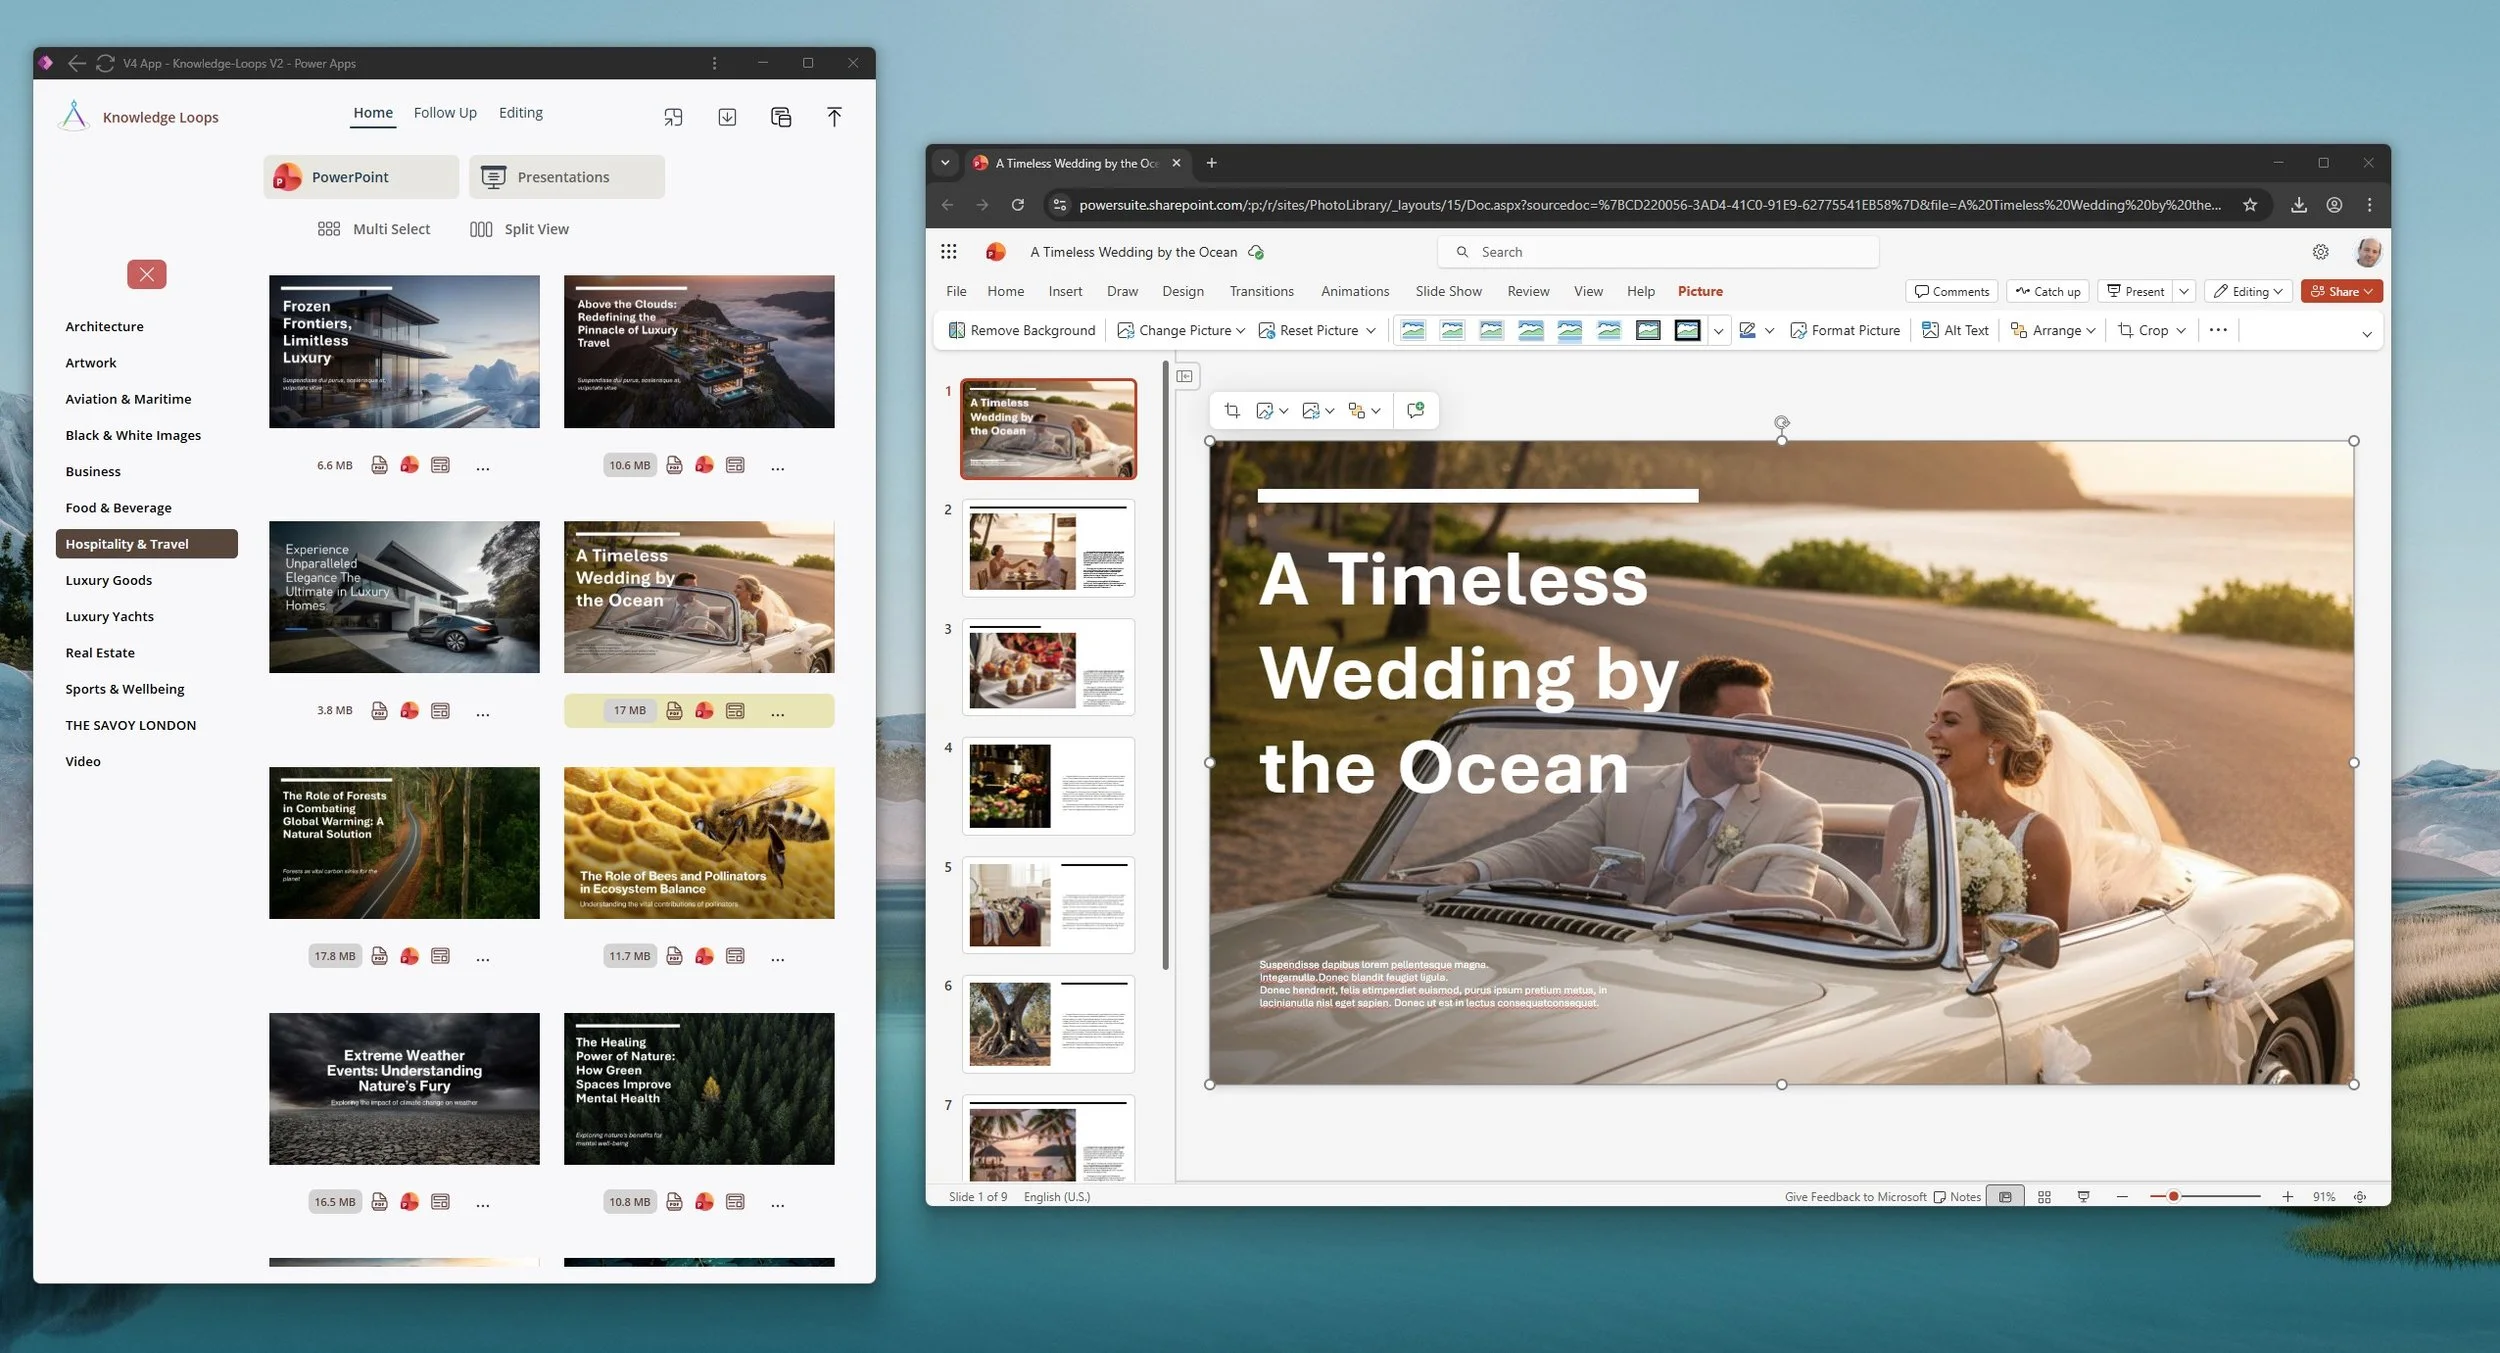The height and width of the screenshot is (1353, 2500).
Task: Open the Transitions ribbon tab
Action: point(1261,291)
